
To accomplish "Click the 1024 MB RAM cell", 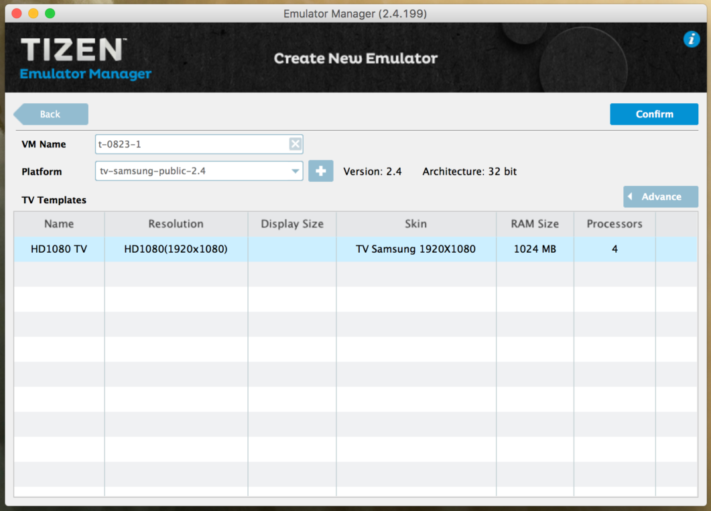I will pyautogui.click(x=535, y=249).
